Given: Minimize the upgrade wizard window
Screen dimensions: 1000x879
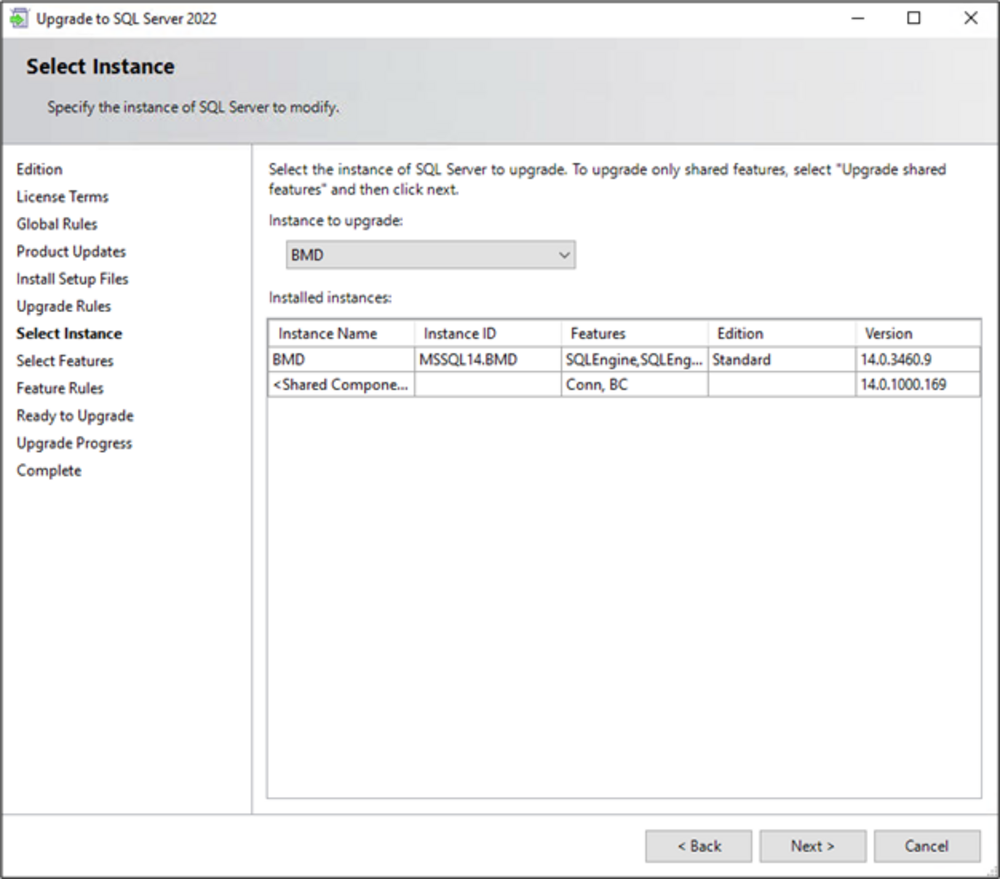Looking at the screenshot, I should click(857, 19).
